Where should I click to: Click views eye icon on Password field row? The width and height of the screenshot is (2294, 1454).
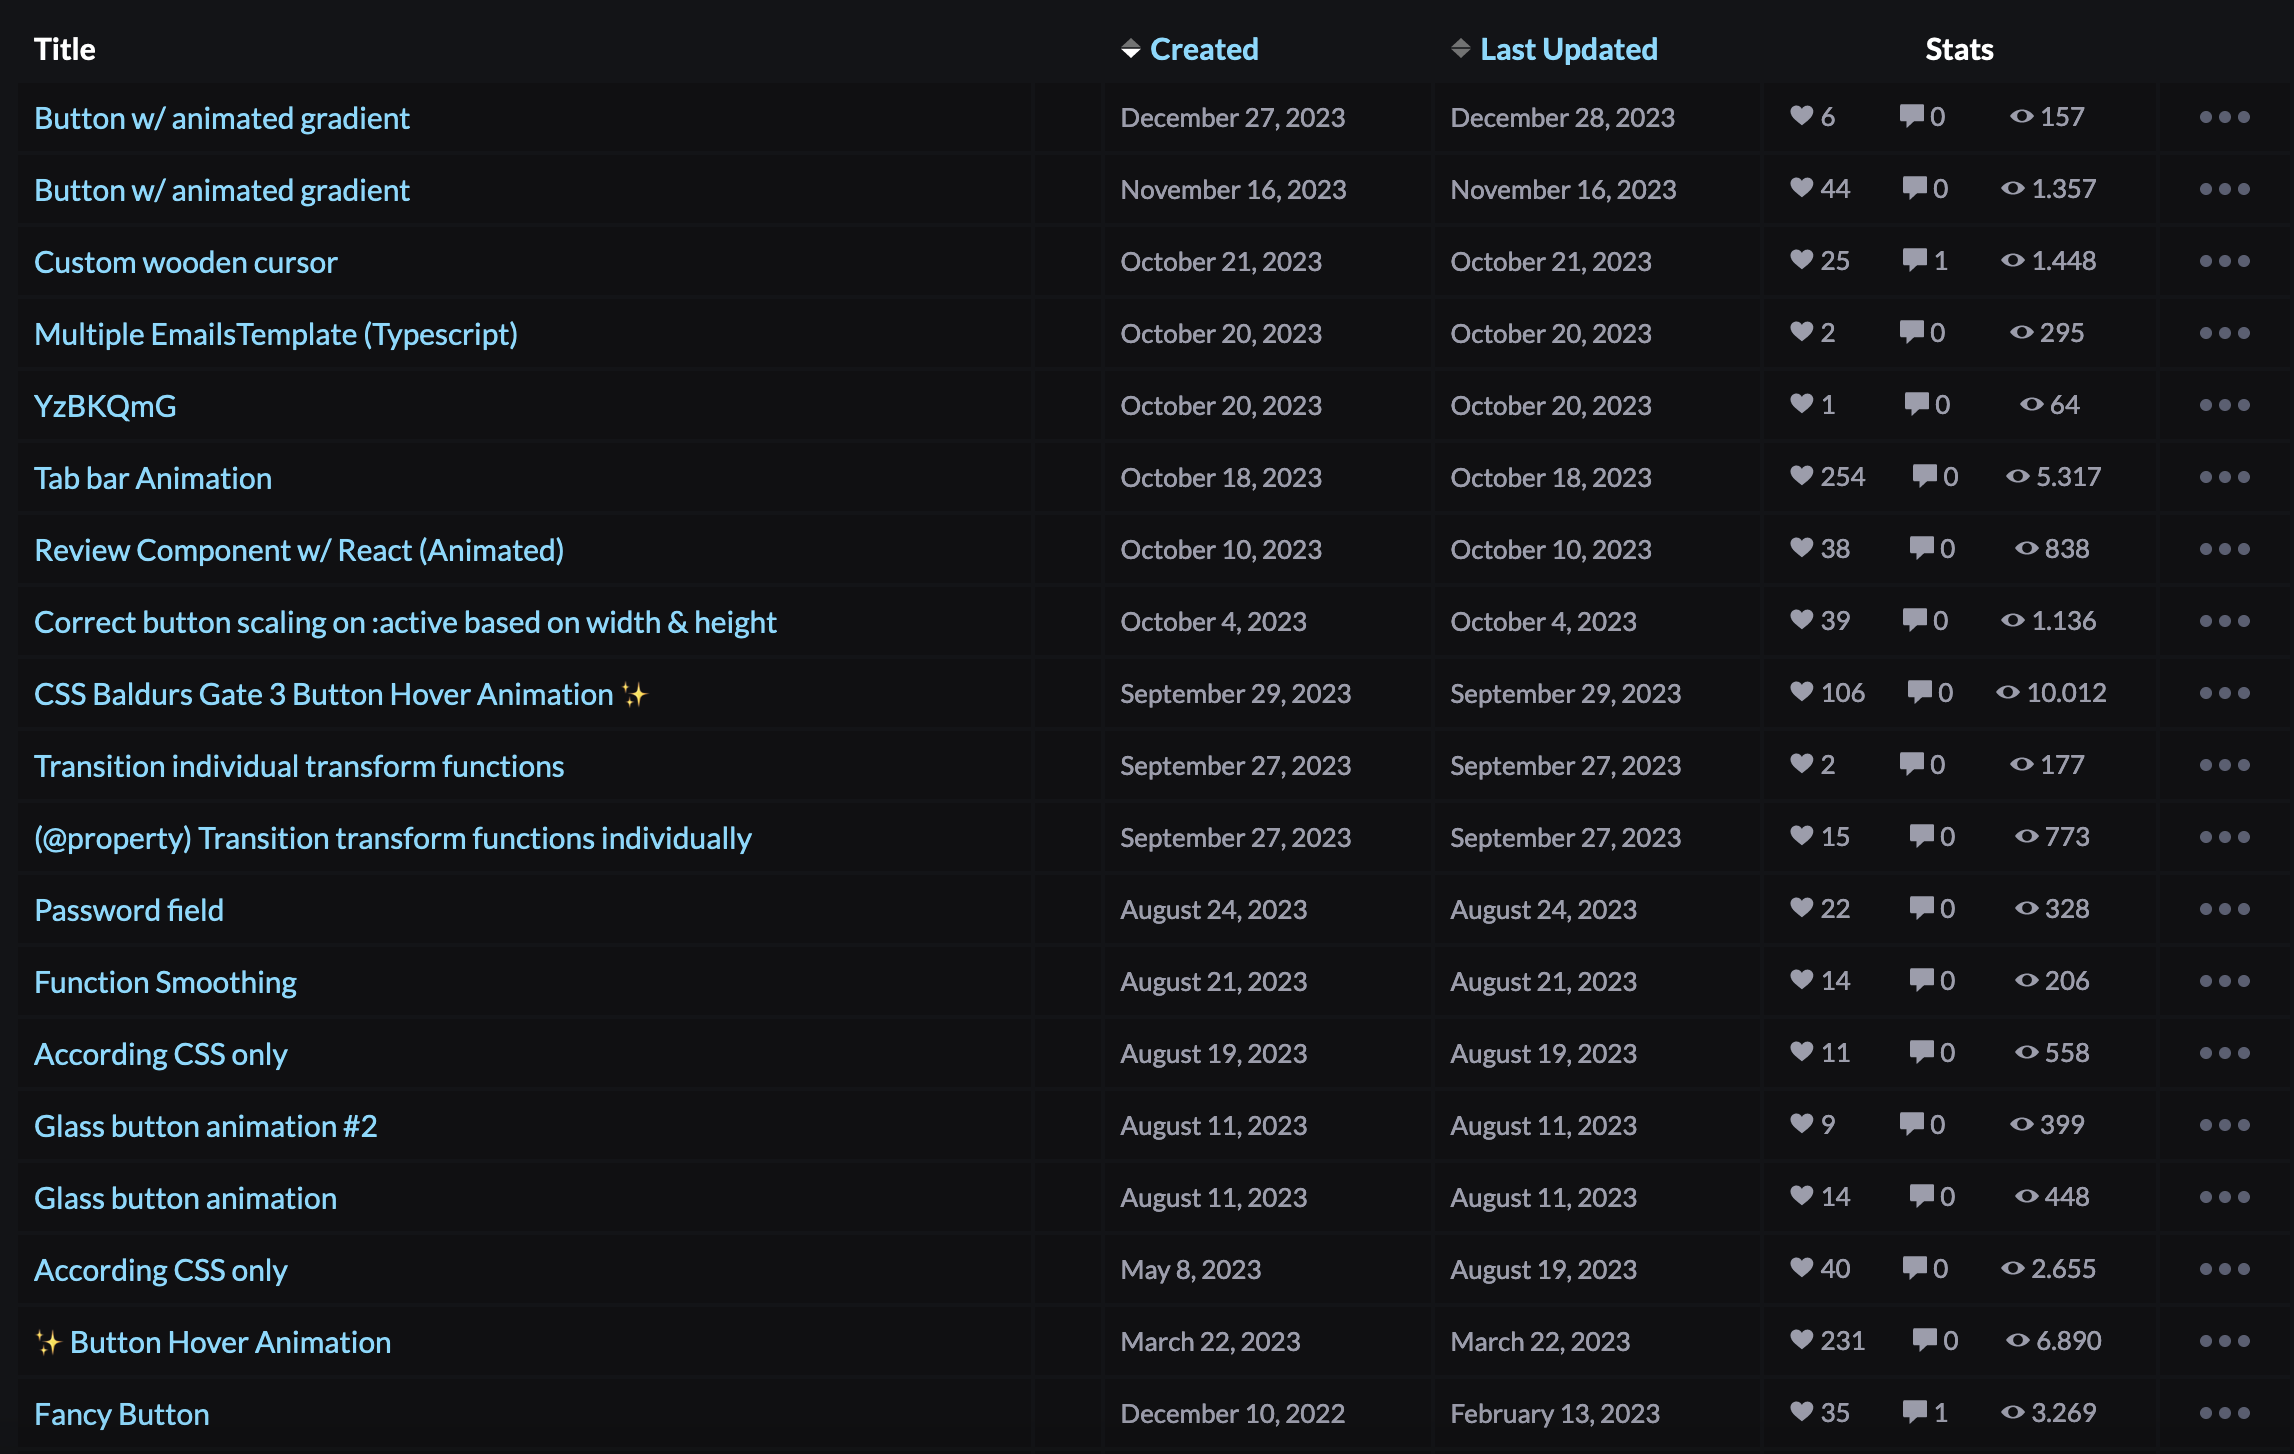(x=2026, y=908)
